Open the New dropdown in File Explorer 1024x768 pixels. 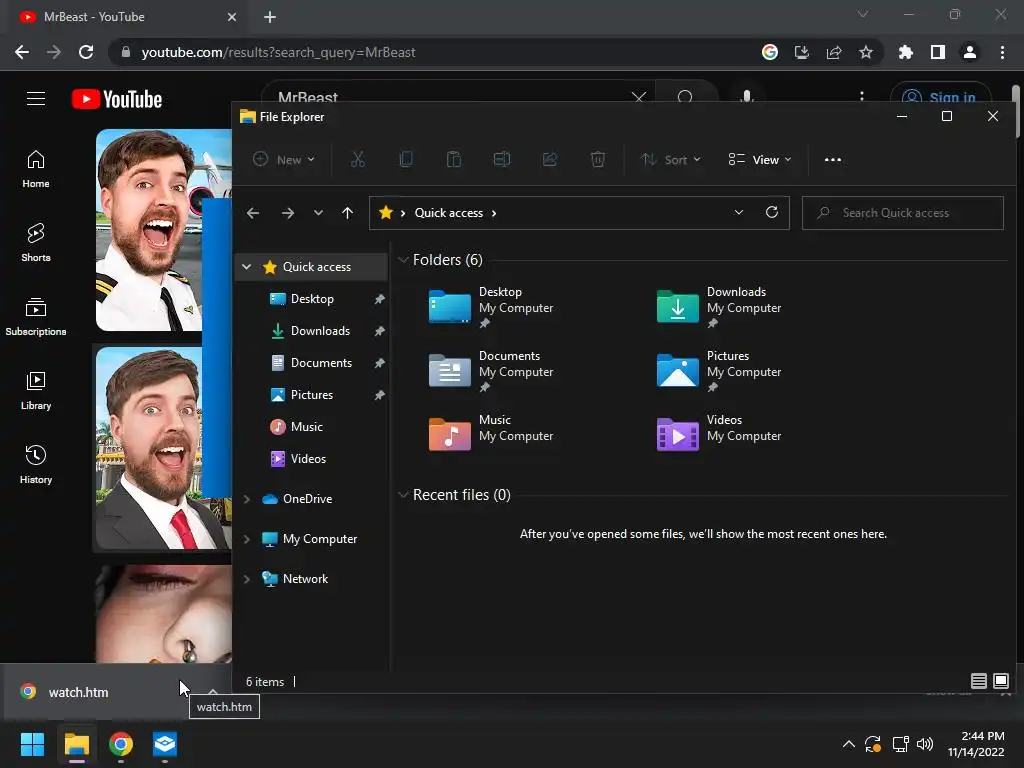click(284, 159)
